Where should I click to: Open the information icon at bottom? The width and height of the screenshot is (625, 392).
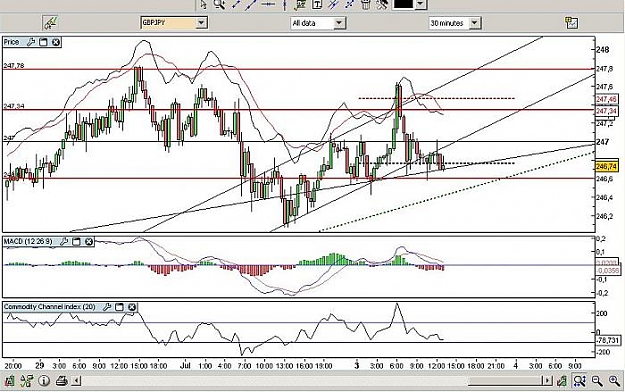click(44, 381)
